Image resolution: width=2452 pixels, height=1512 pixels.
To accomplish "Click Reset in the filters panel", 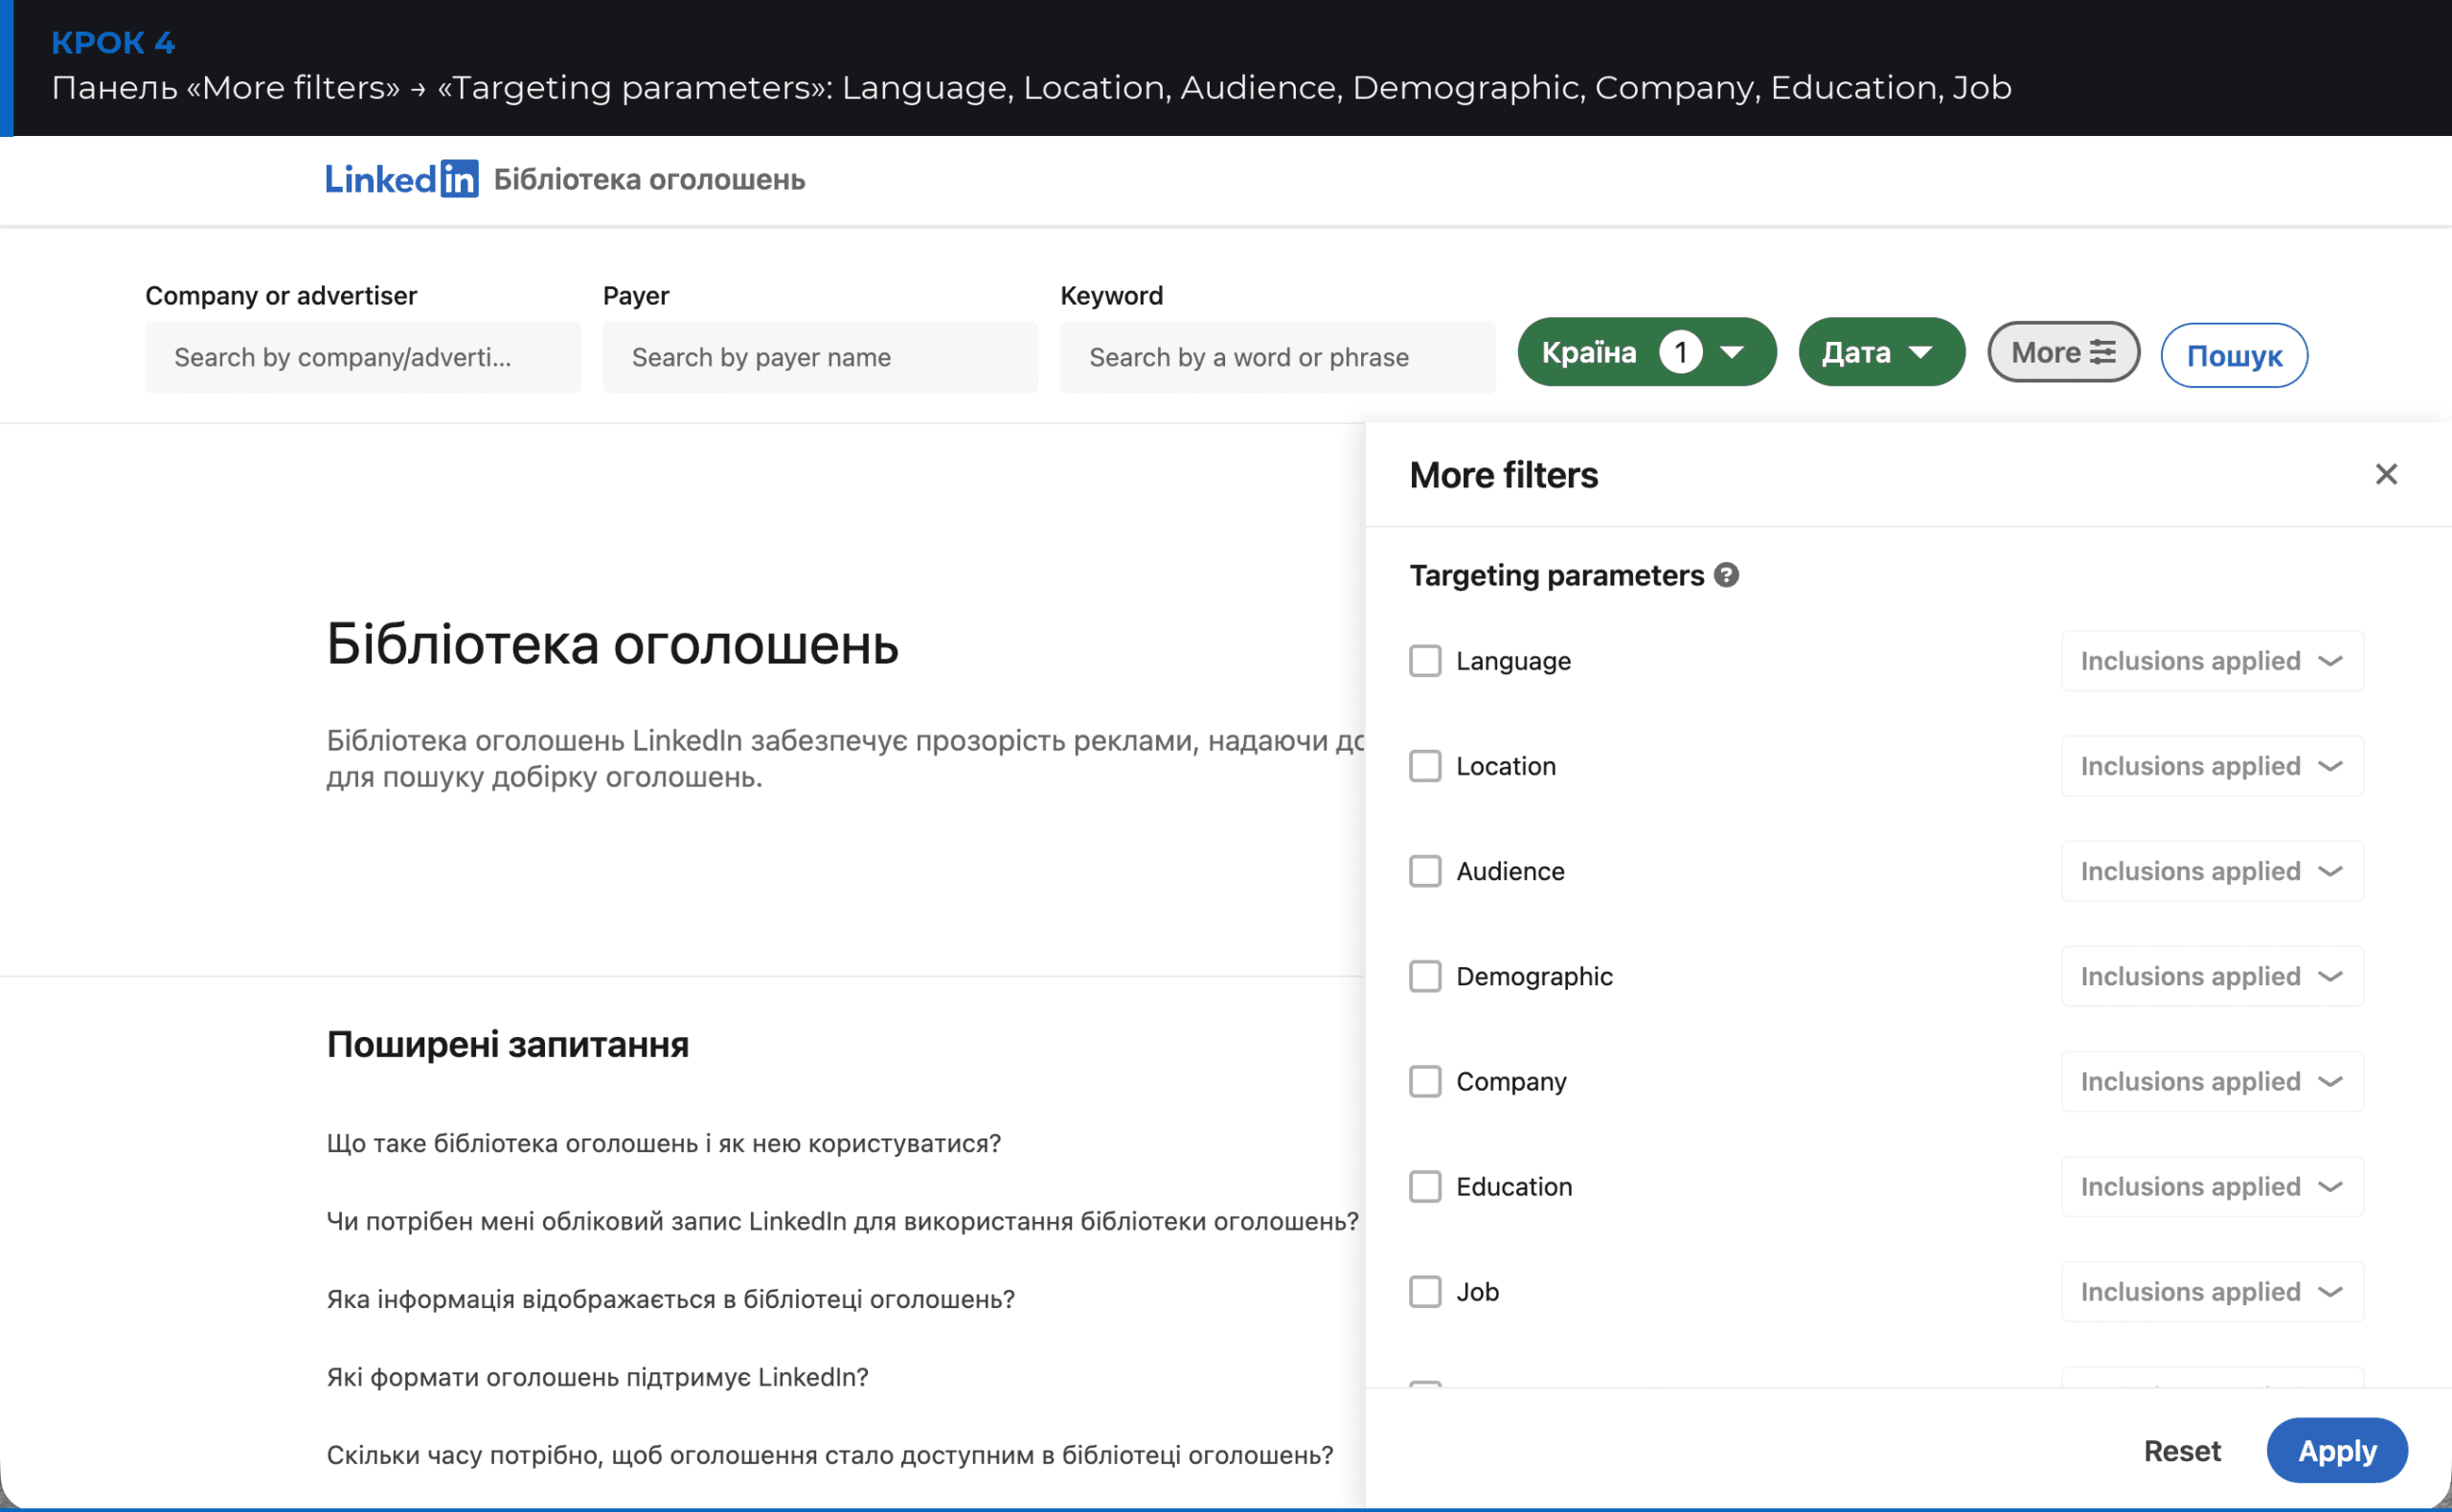I will 2182,1451.
